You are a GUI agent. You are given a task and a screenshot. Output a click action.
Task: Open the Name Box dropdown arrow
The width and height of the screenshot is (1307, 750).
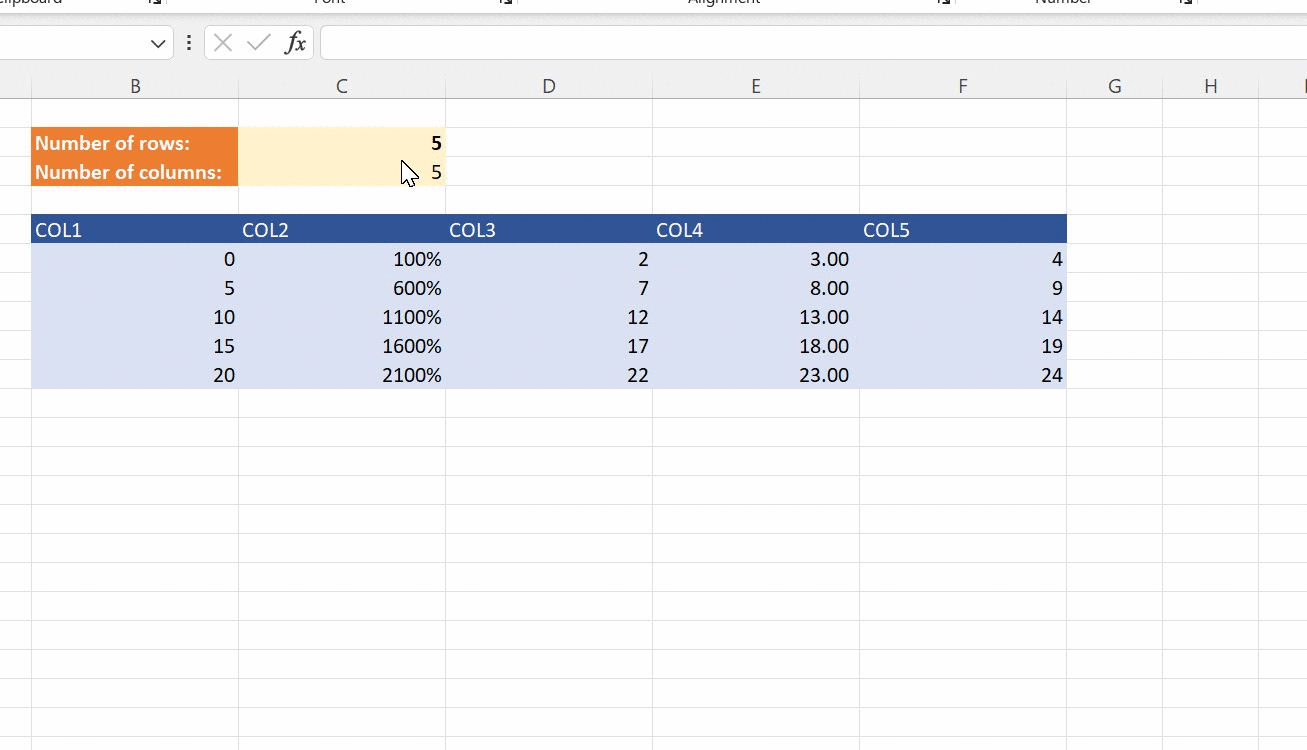point(157,43)
